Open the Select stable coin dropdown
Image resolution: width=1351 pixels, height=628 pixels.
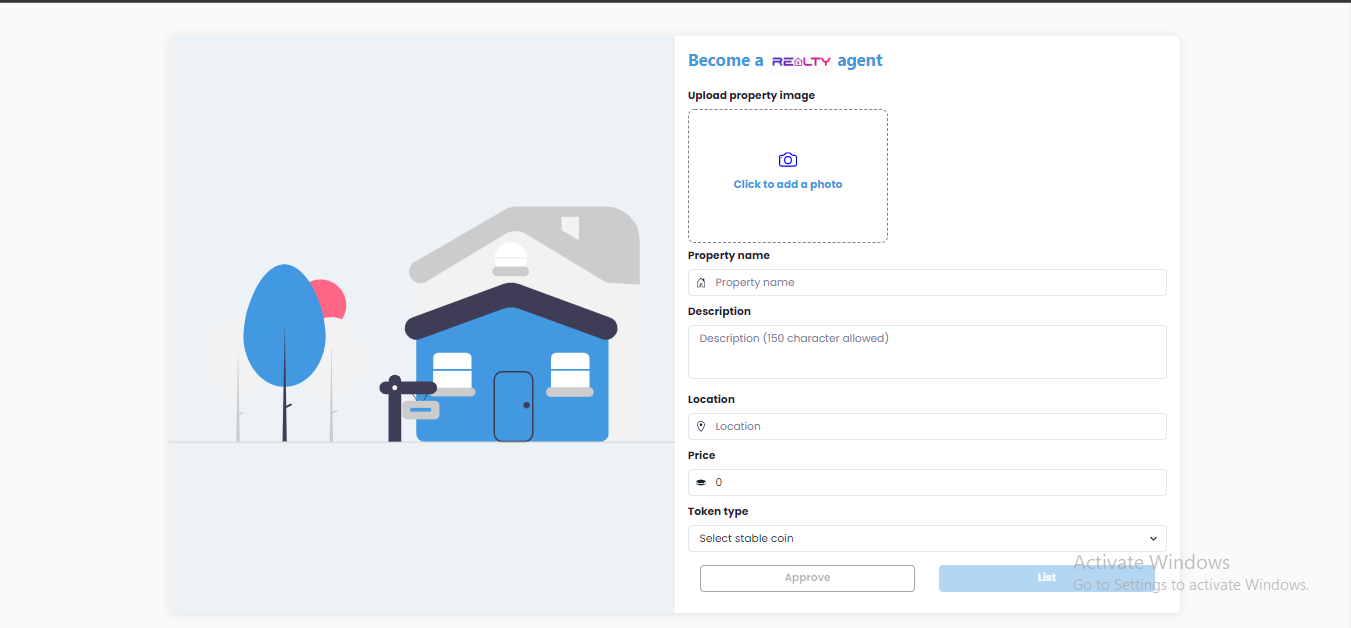(x=927, y=539)
